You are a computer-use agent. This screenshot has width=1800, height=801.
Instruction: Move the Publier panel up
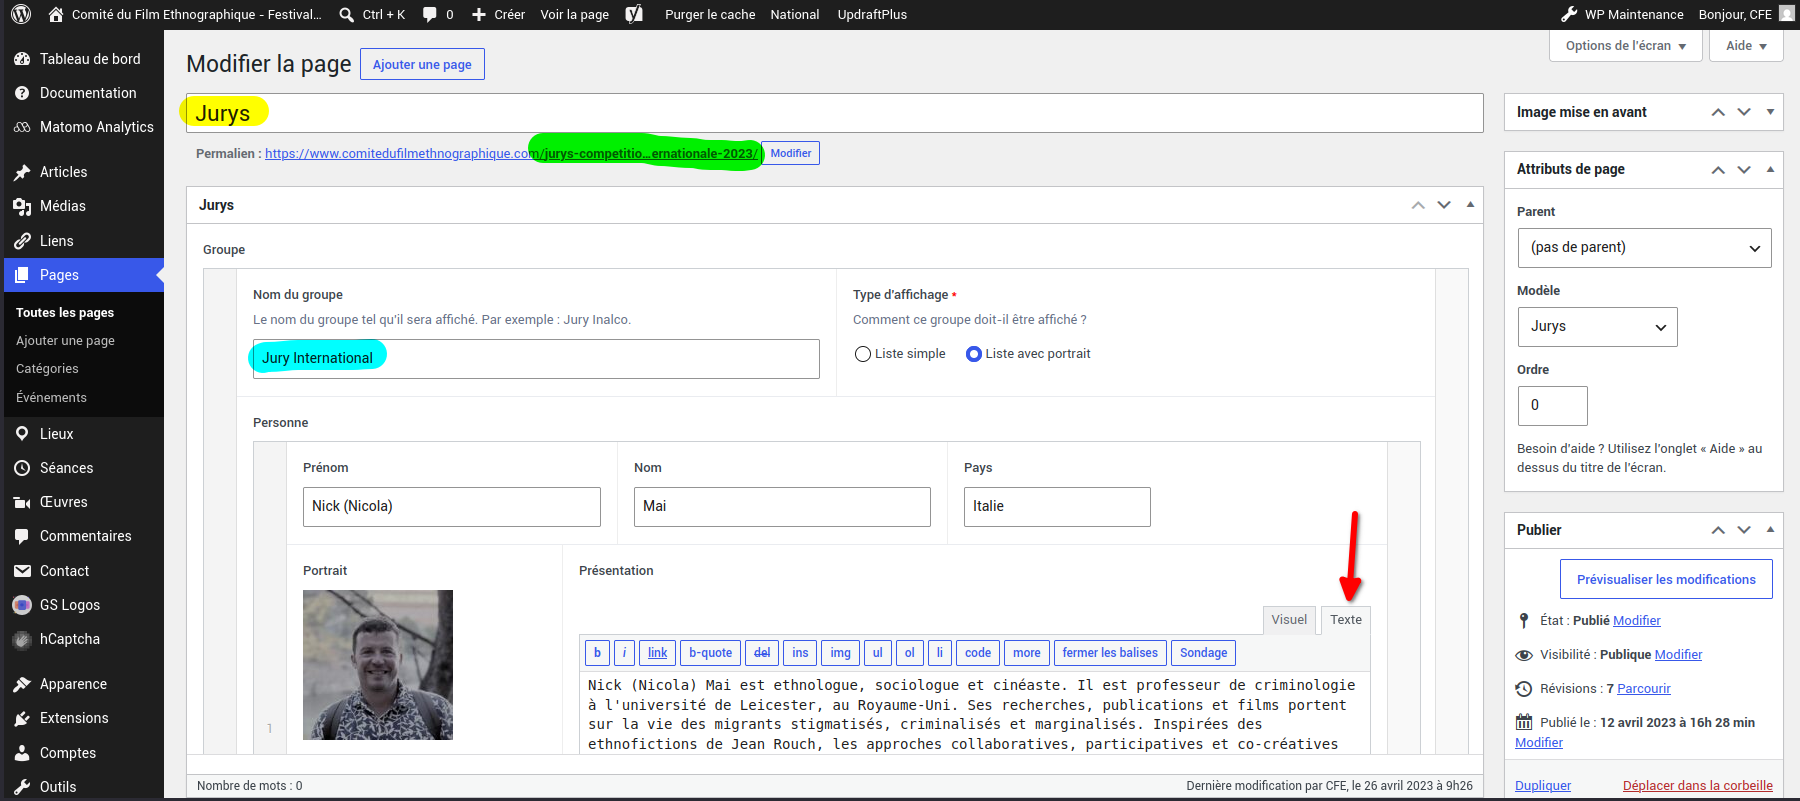click(1718, 530)
